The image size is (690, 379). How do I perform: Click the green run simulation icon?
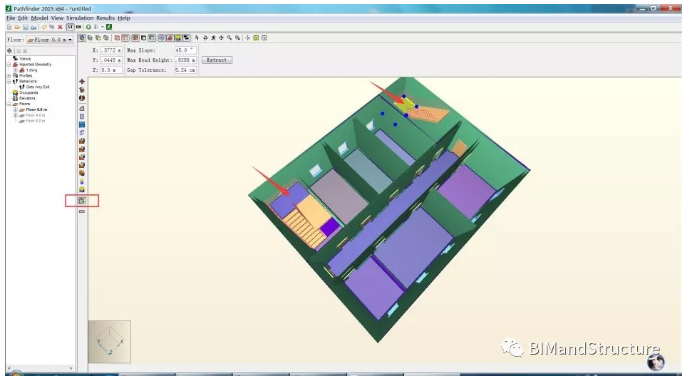(88, 27)
